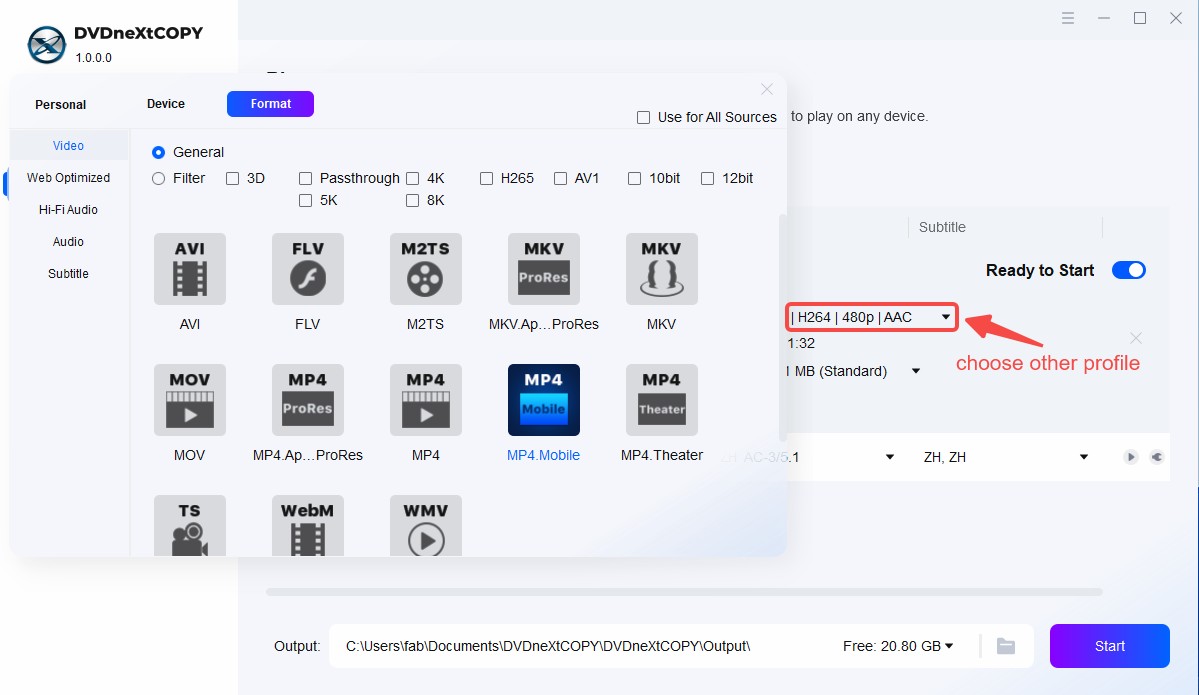
Task: Click the DVDneXtCOPY logo icon
Action: pyautogui.click(x=47, y=45)
